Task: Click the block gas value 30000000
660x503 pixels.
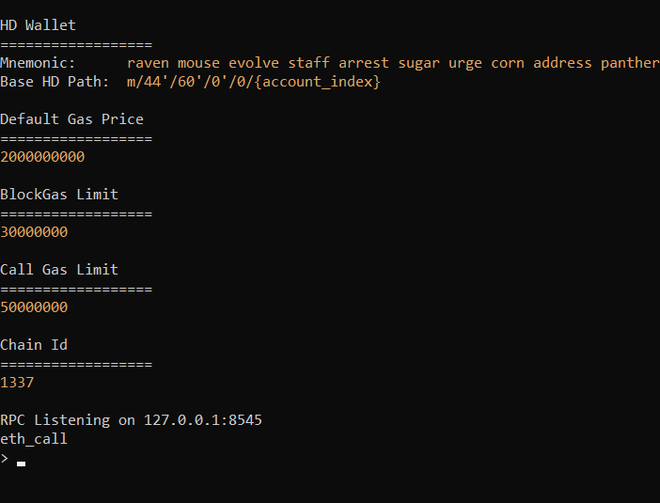Action: pos(34,232)
